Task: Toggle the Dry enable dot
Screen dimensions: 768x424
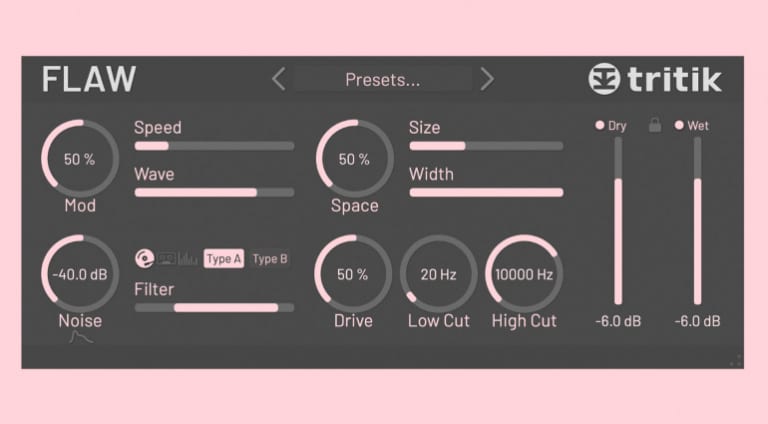Action: click(x=600, y=125)
